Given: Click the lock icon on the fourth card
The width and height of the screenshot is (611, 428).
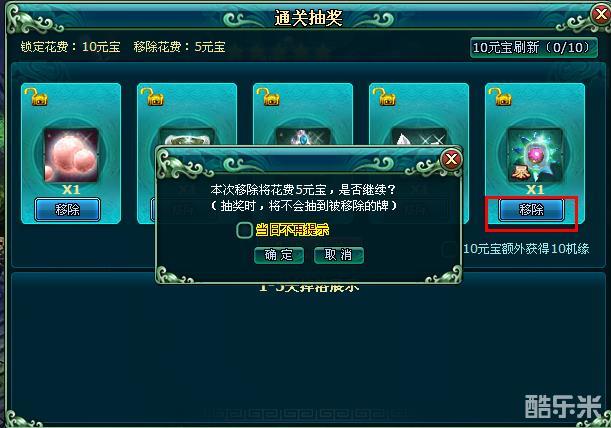Looking at the screenshot, I should 384,97.
